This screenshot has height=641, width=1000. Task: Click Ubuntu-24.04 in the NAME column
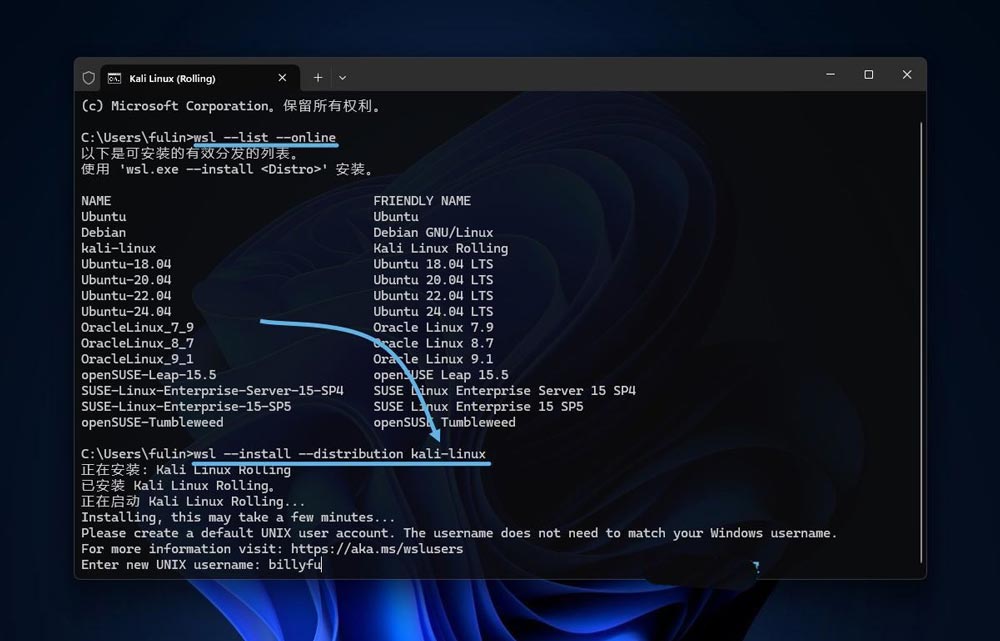coord(126,311)
